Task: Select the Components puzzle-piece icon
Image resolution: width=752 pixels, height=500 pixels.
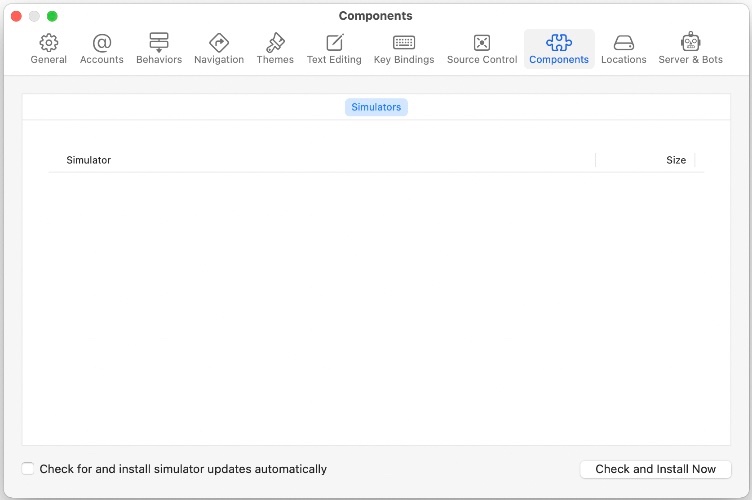Action: tap(559, 43)
